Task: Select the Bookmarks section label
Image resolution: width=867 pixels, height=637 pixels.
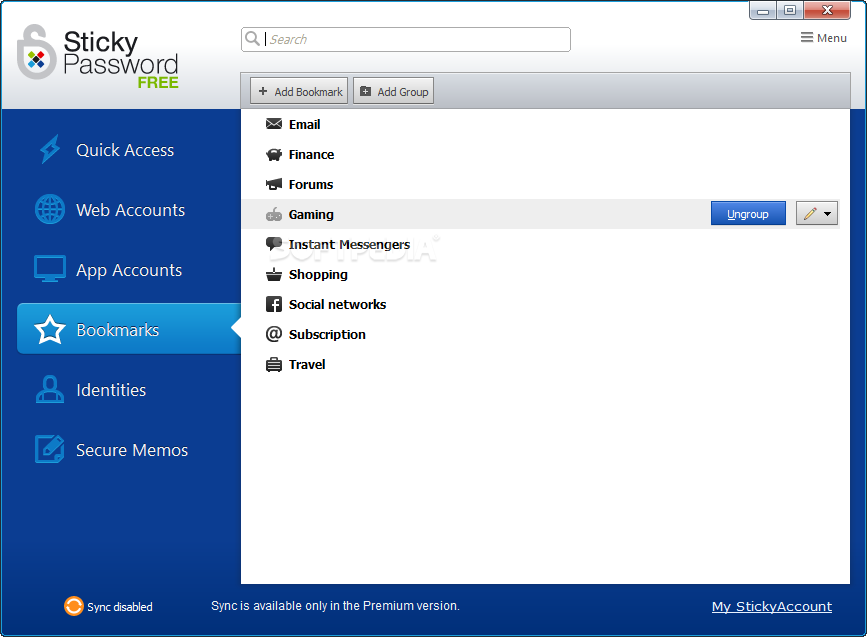Action: 118,330
